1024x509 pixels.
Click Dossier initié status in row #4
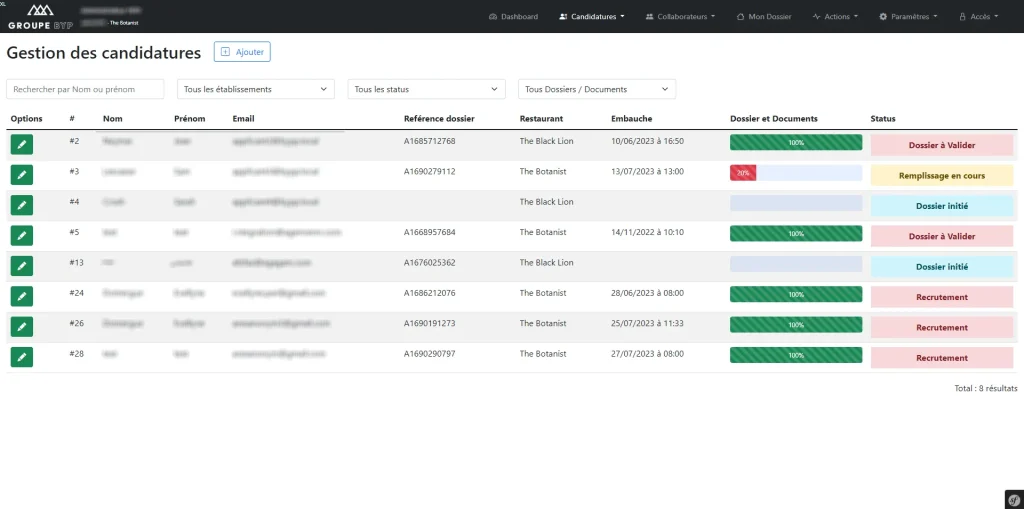(942, 206)
